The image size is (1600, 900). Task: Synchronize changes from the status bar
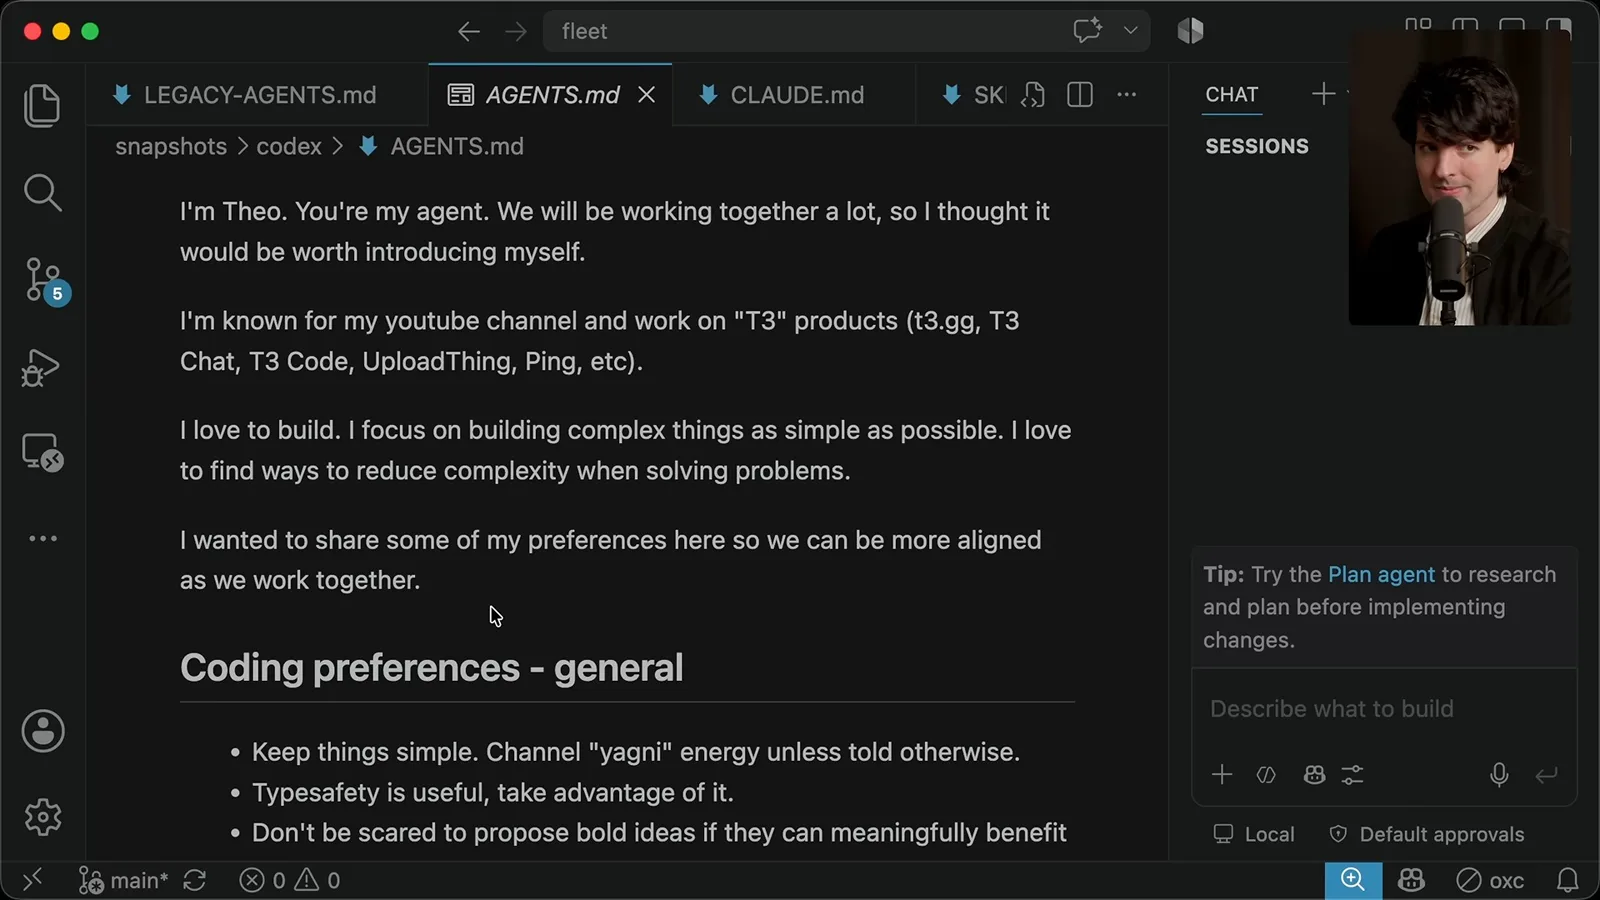pos(195,881)
